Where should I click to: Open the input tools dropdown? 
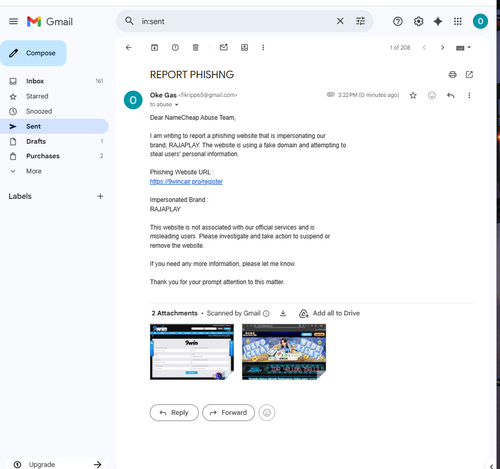coord(463,48)
